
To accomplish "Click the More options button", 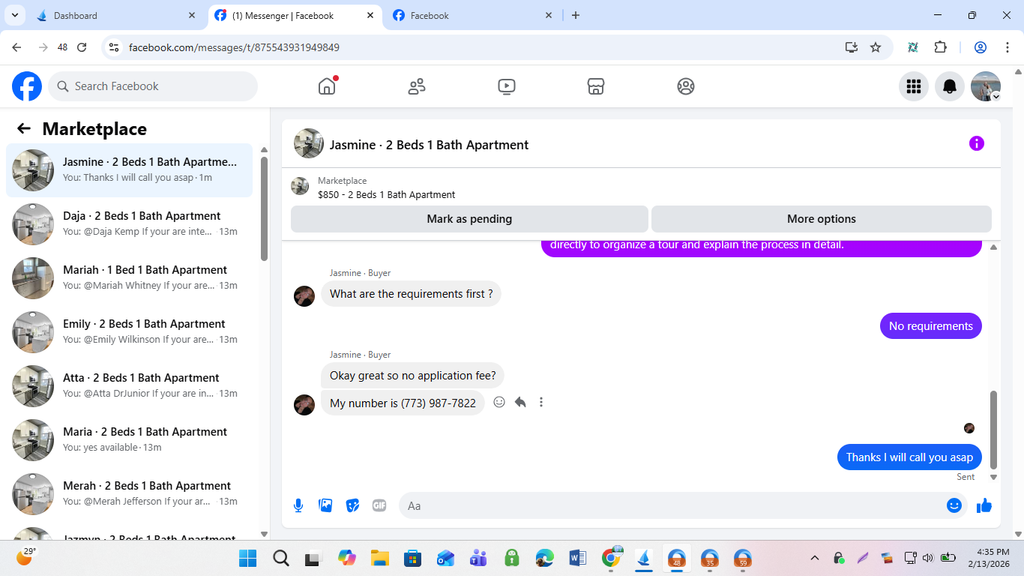I will click(x=821, y=219).
